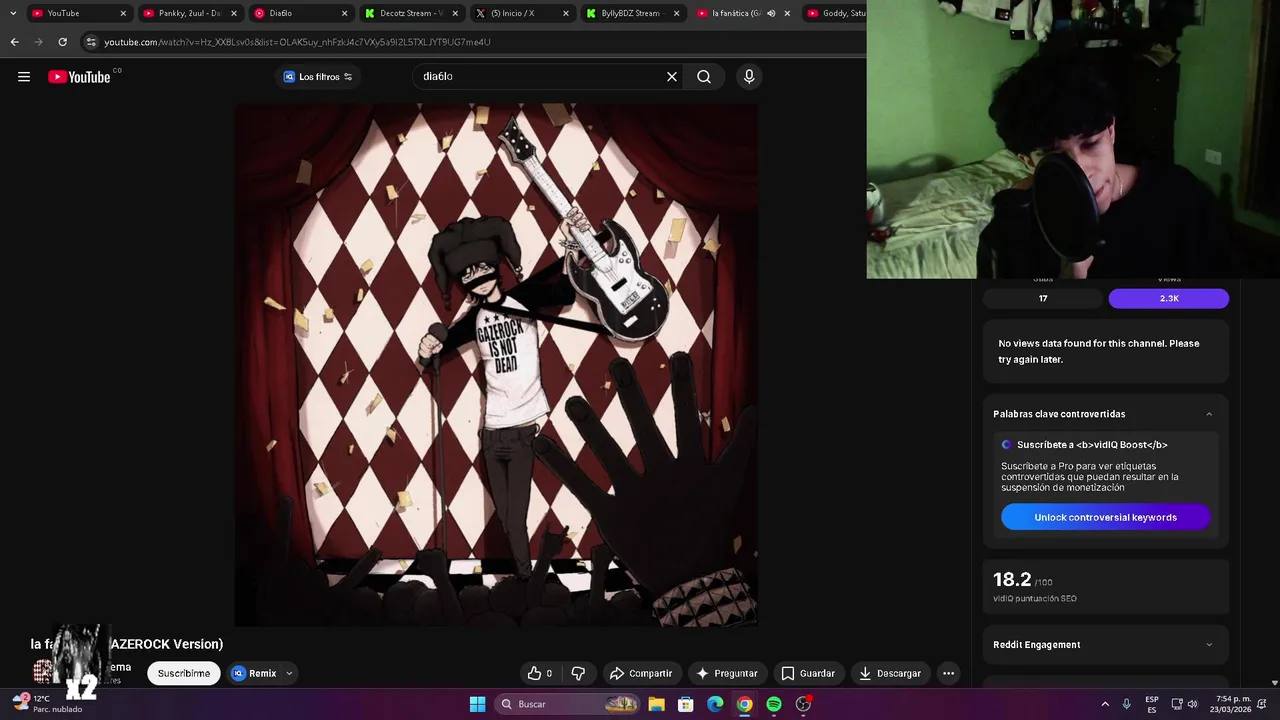The height and width of the screenshot is (720, 1280).
Task: Expand the Reddit Engagement section
Action: 1209,645
